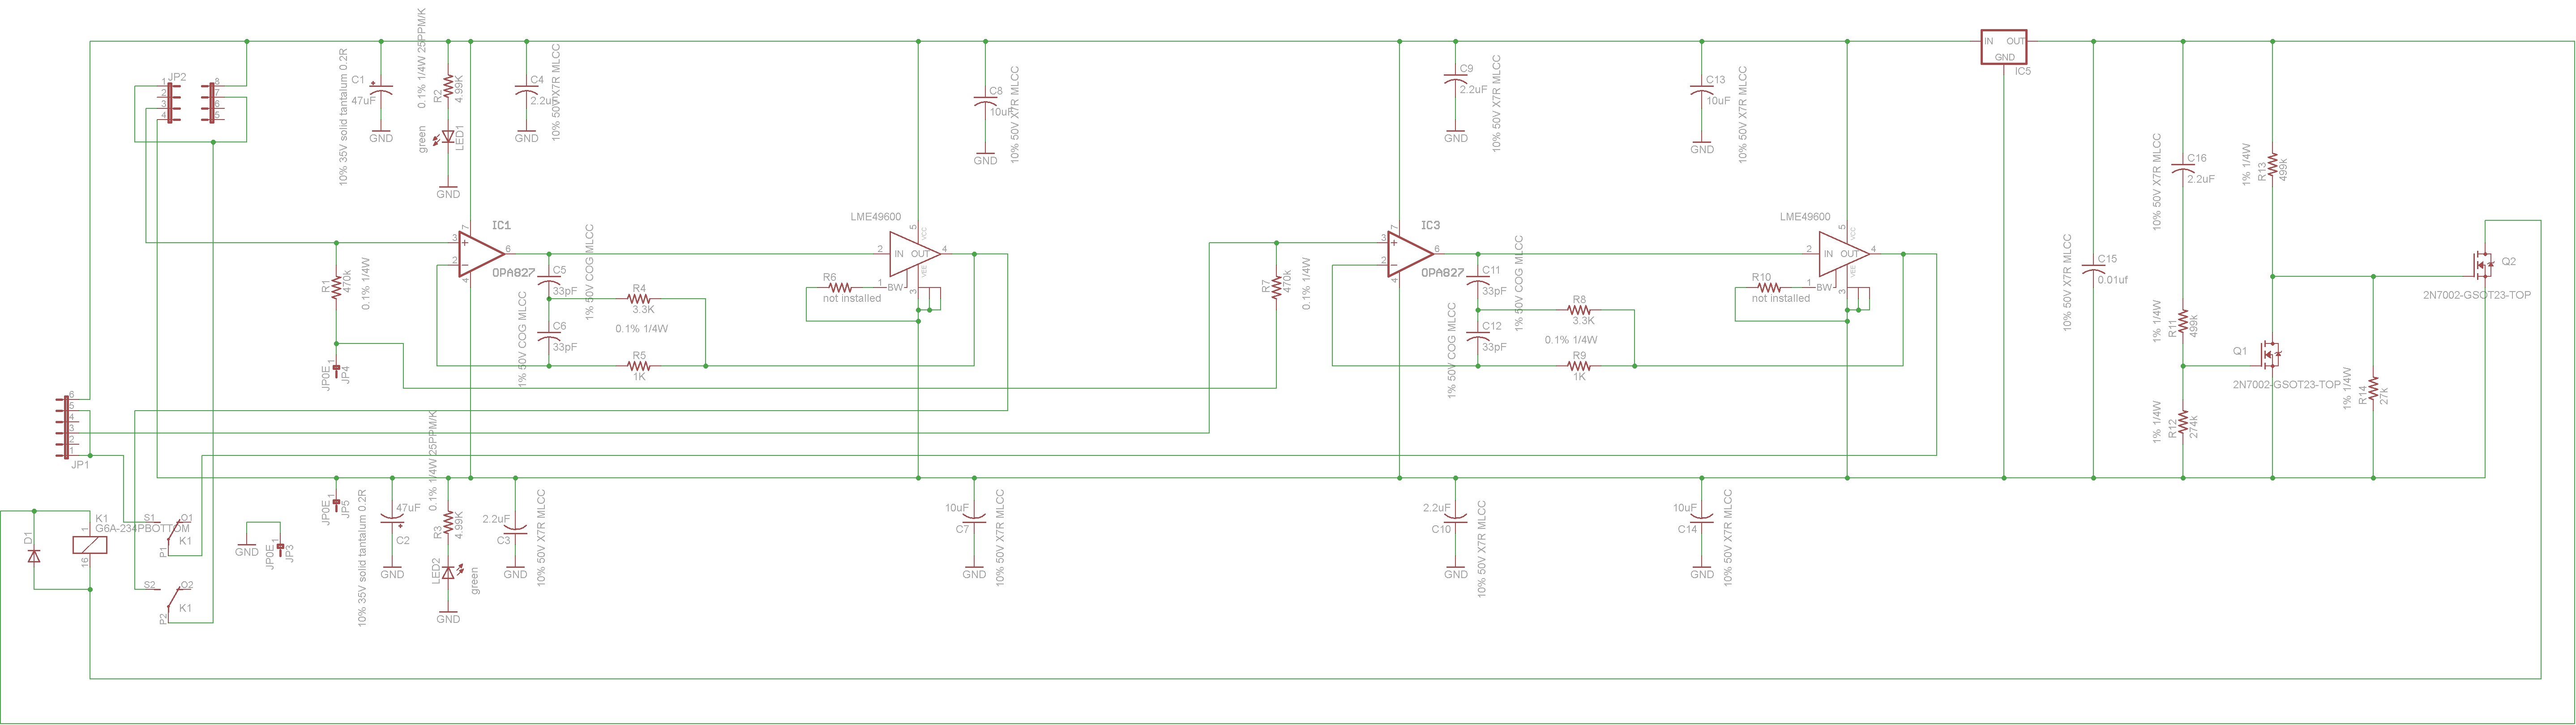2576x725 pixels.
Task: Click capacitor C14 10uF symbol
Action: click(1702, 519)
